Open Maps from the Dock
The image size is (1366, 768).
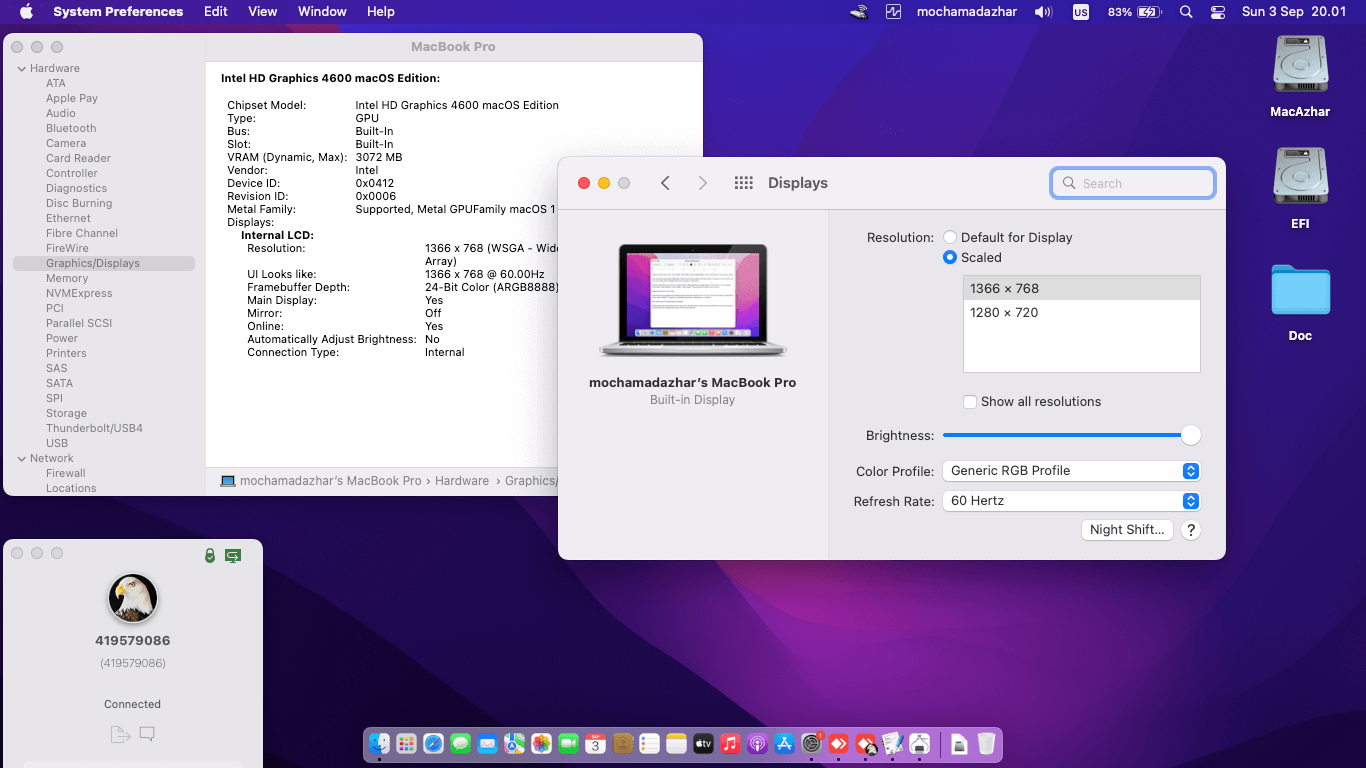pyautogui.click(x=514, y=744)
